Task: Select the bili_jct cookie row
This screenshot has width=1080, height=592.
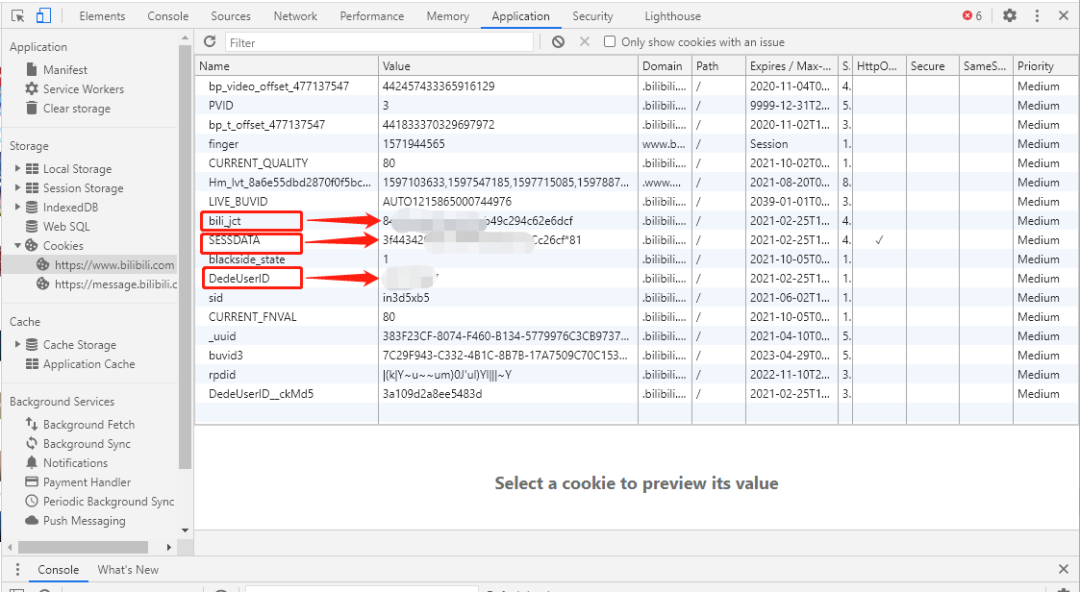Action: click(636, 221)
